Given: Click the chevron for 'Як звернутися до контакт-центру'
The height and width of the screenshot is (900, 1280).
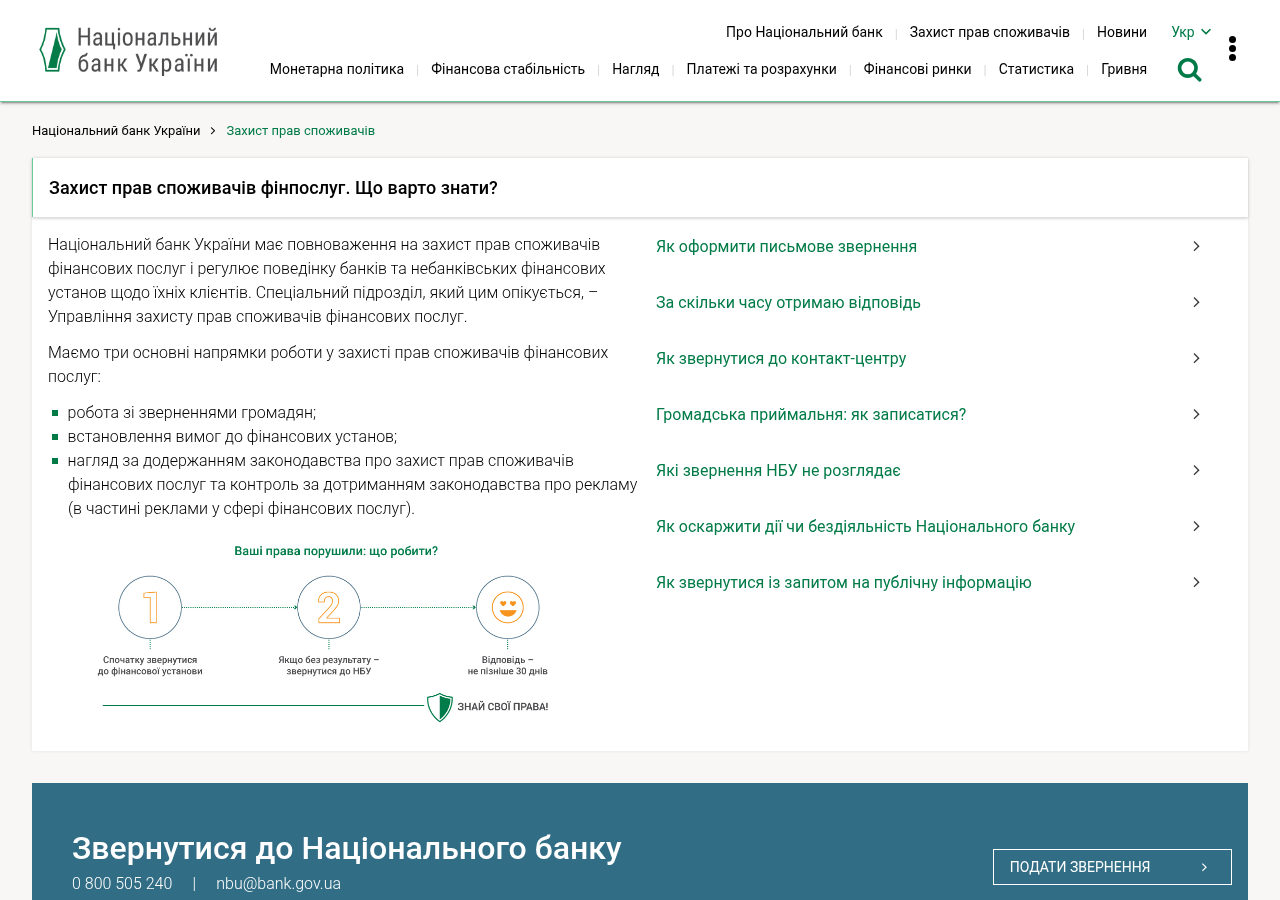Looking at the screenshot, I should click(1196, 358).
